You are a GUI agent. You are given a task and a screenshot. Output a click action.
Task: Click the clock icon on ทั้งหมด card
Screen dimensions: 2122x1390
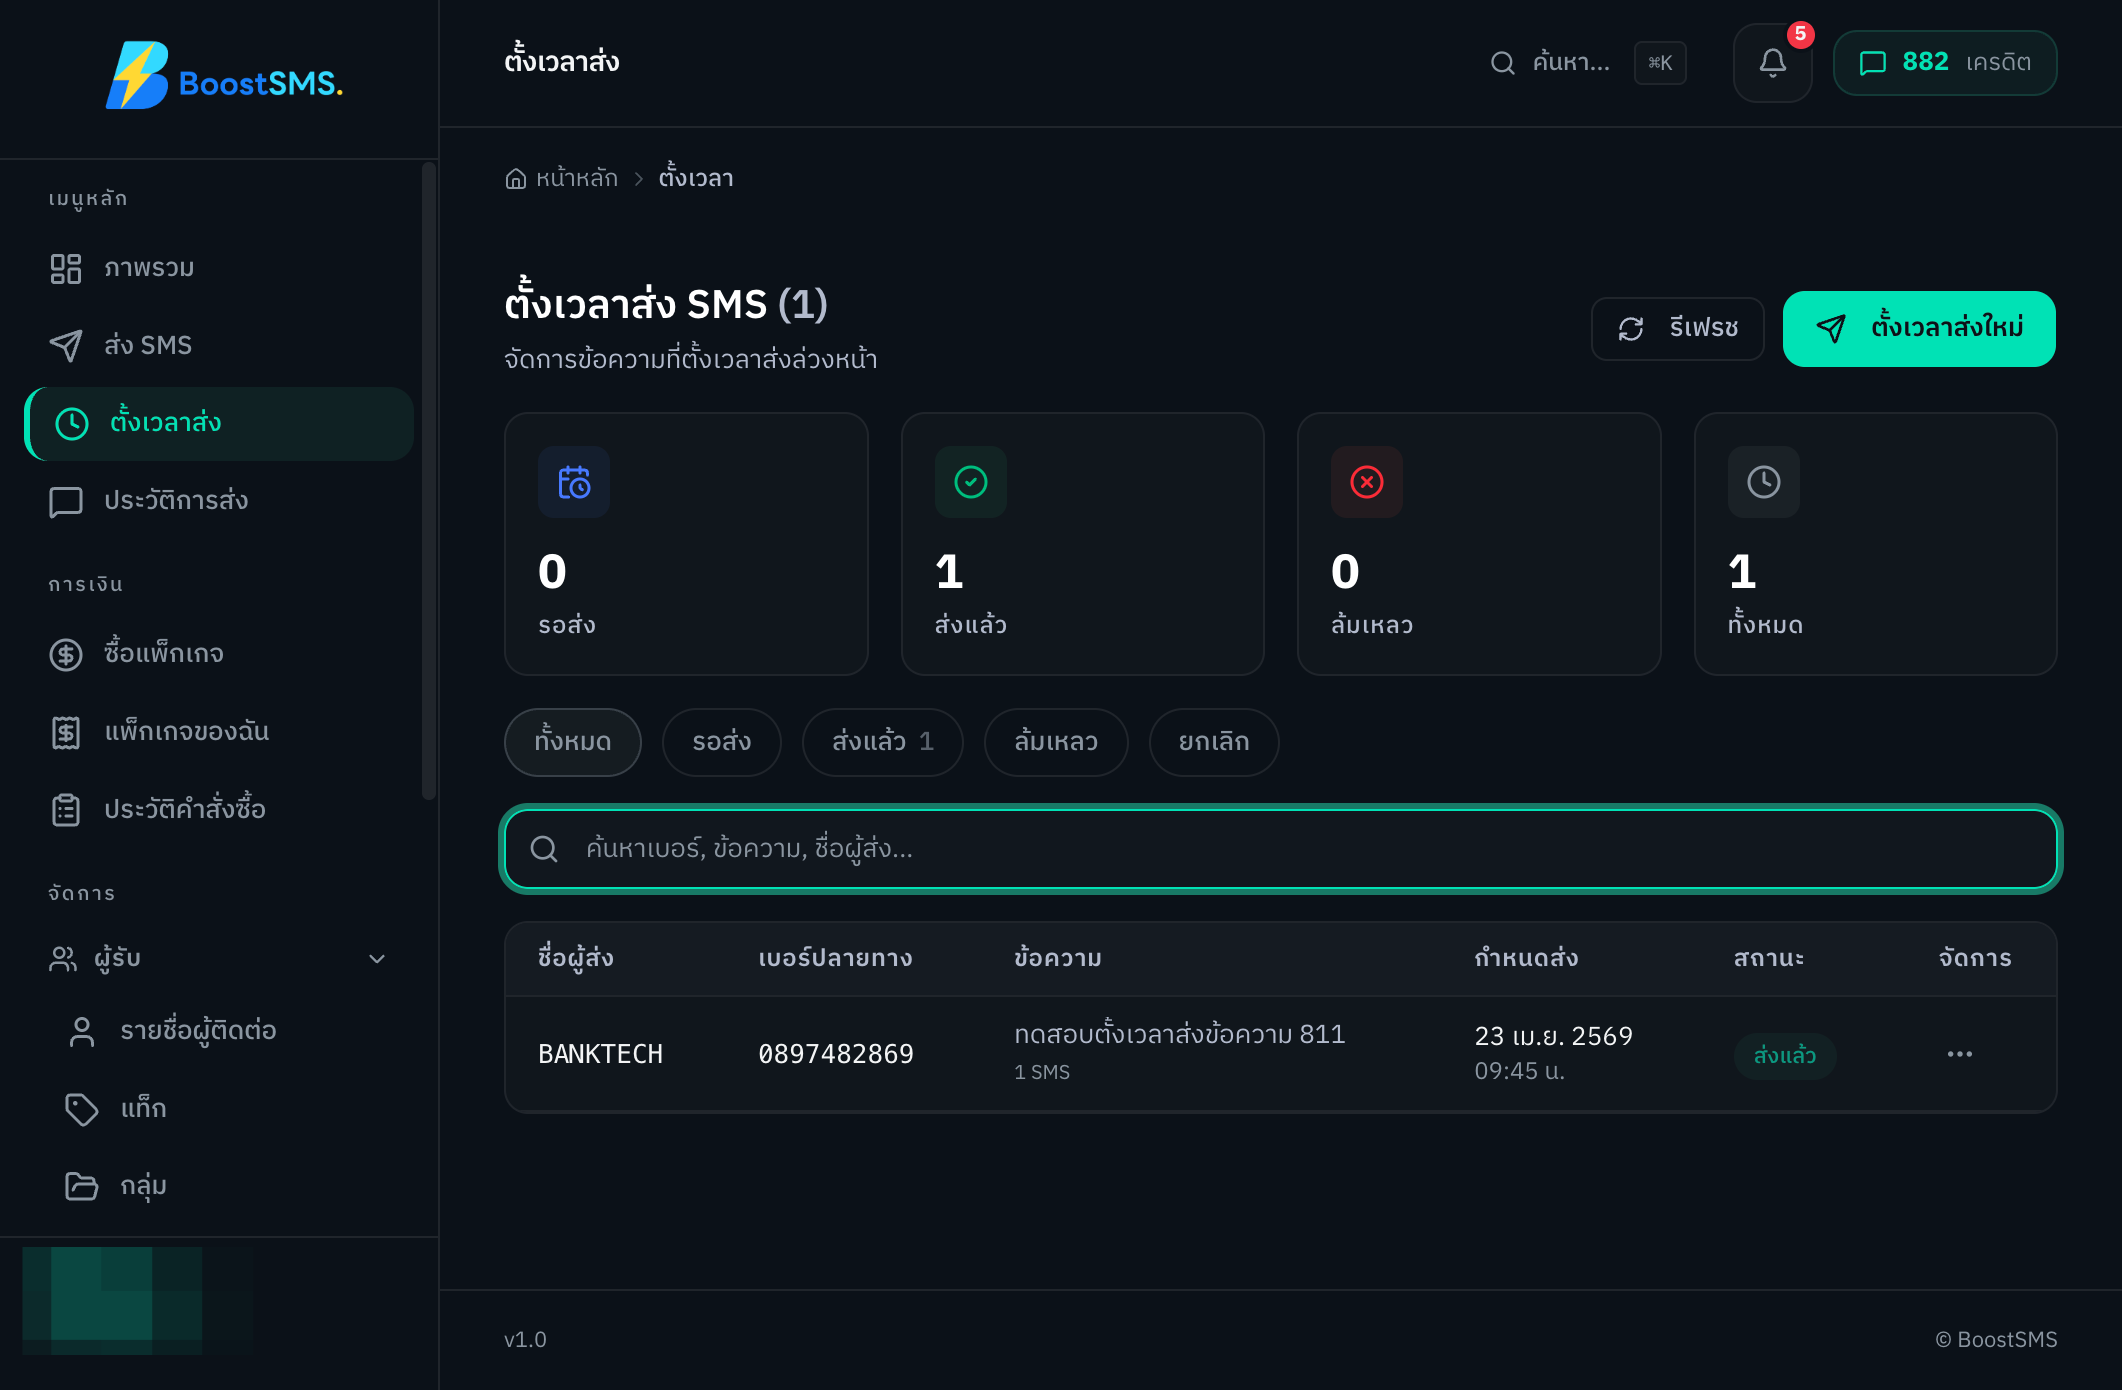tap(1763, 482)
